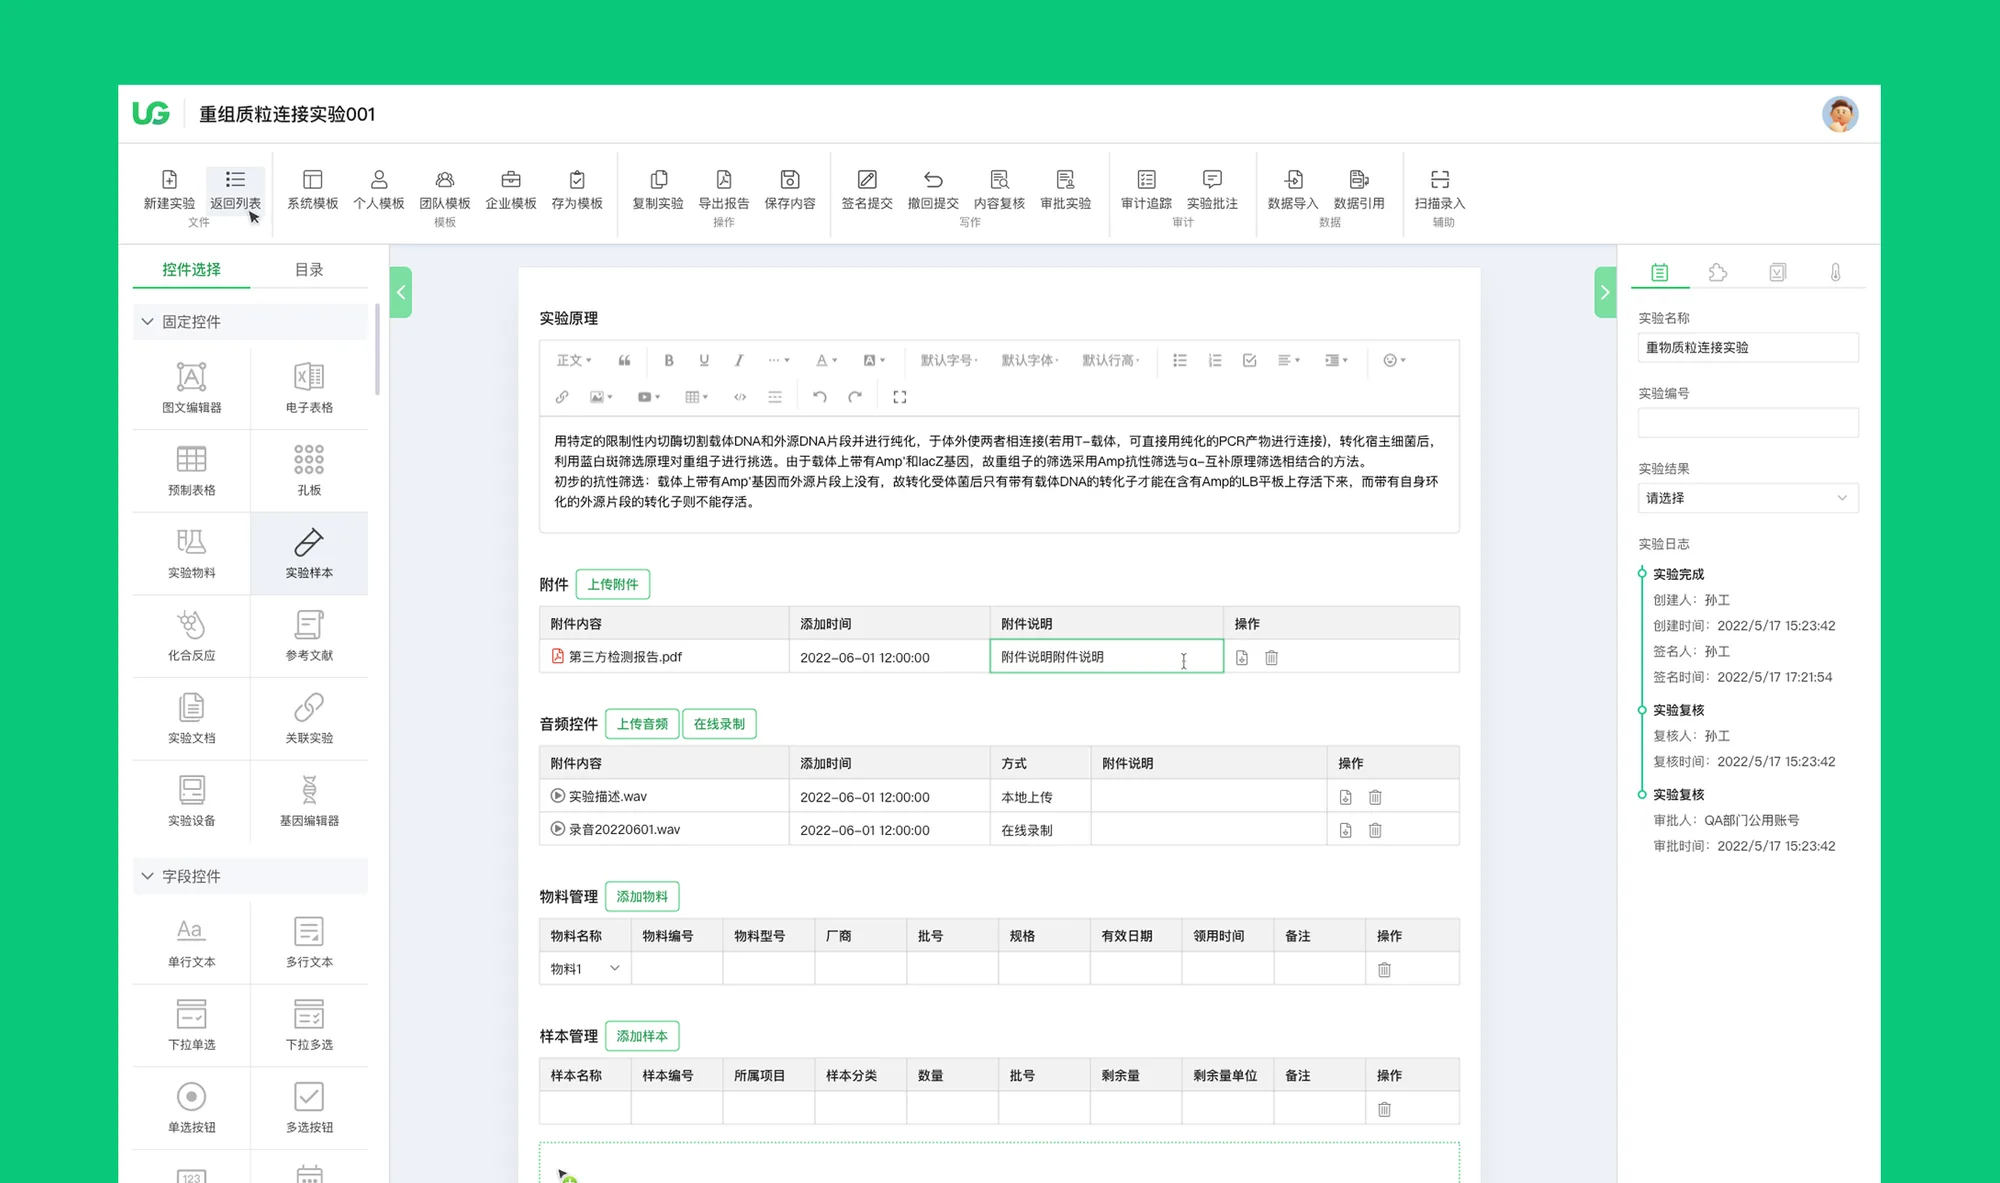Toggle bold formatting in the editor
This screenshot has height=1183, width=2000.
(669, 360)
